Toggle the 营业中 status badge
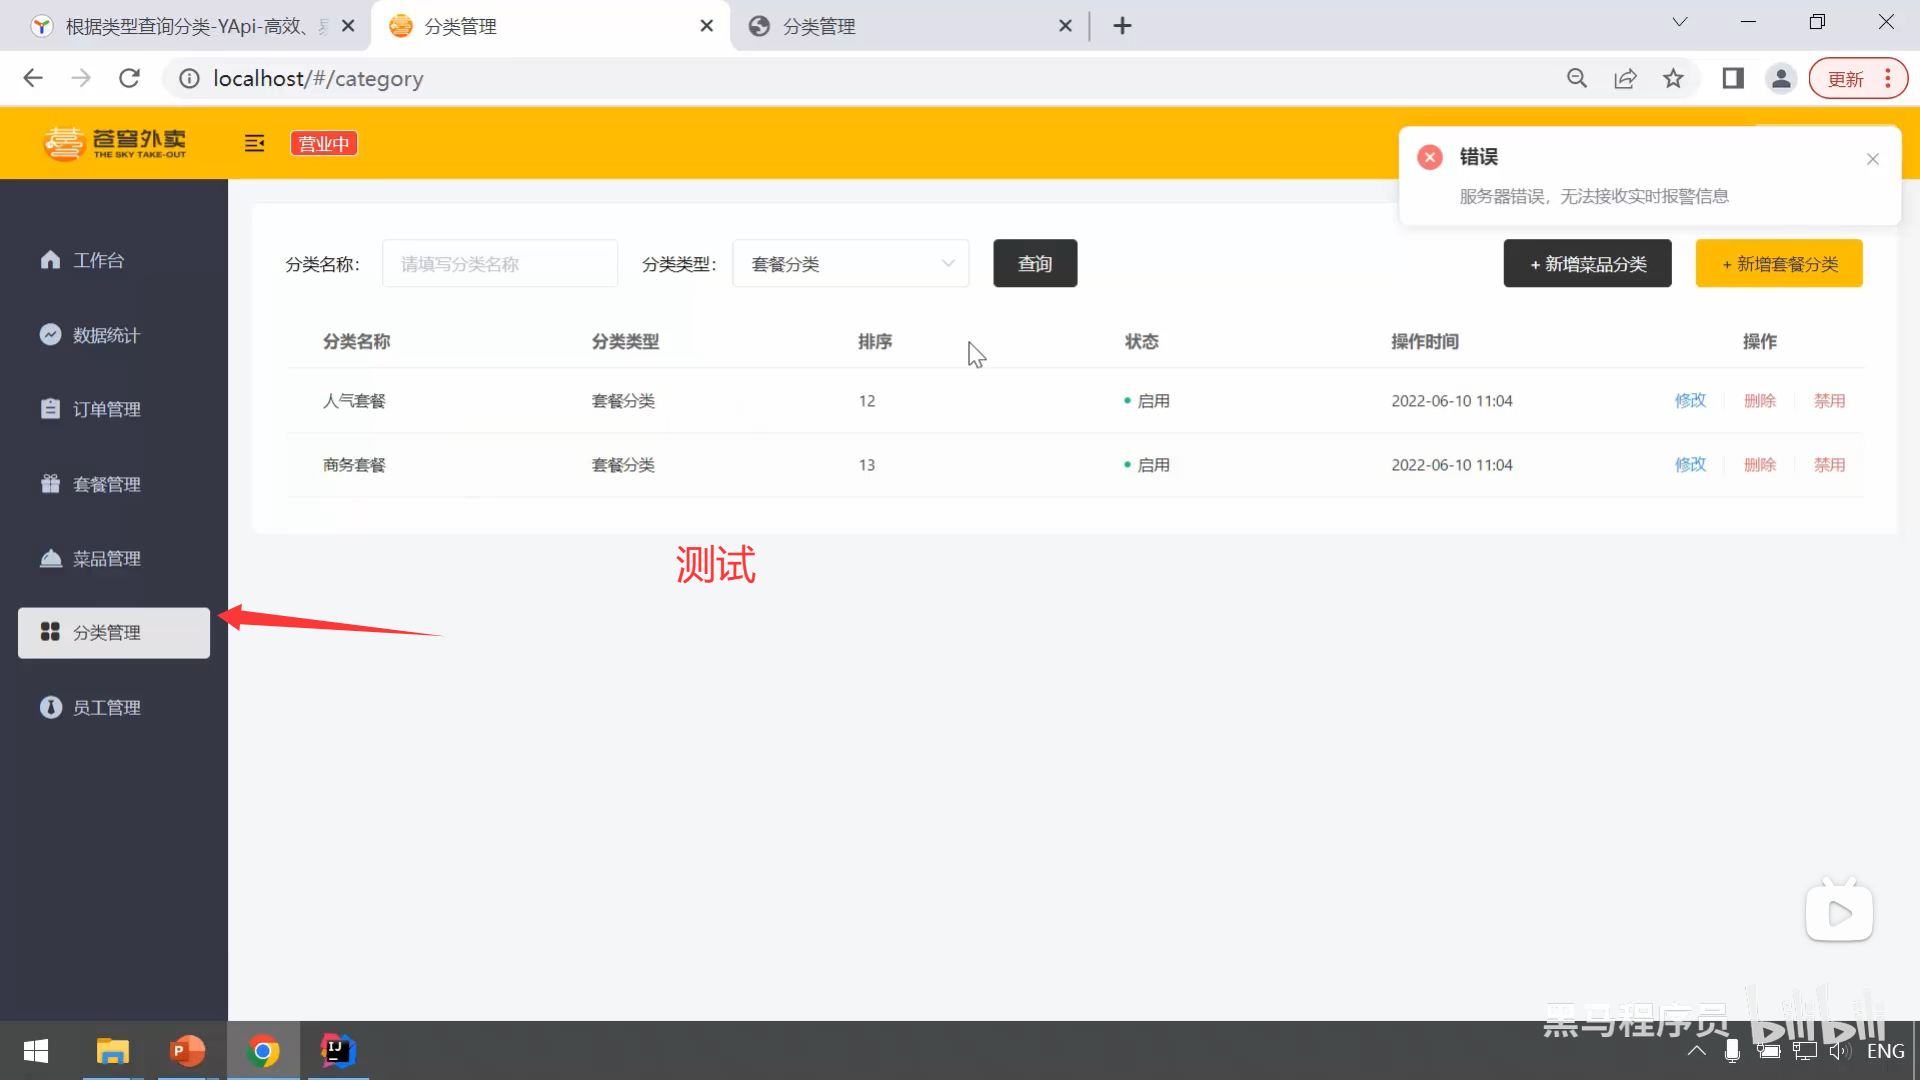 [x=322, y=143]
